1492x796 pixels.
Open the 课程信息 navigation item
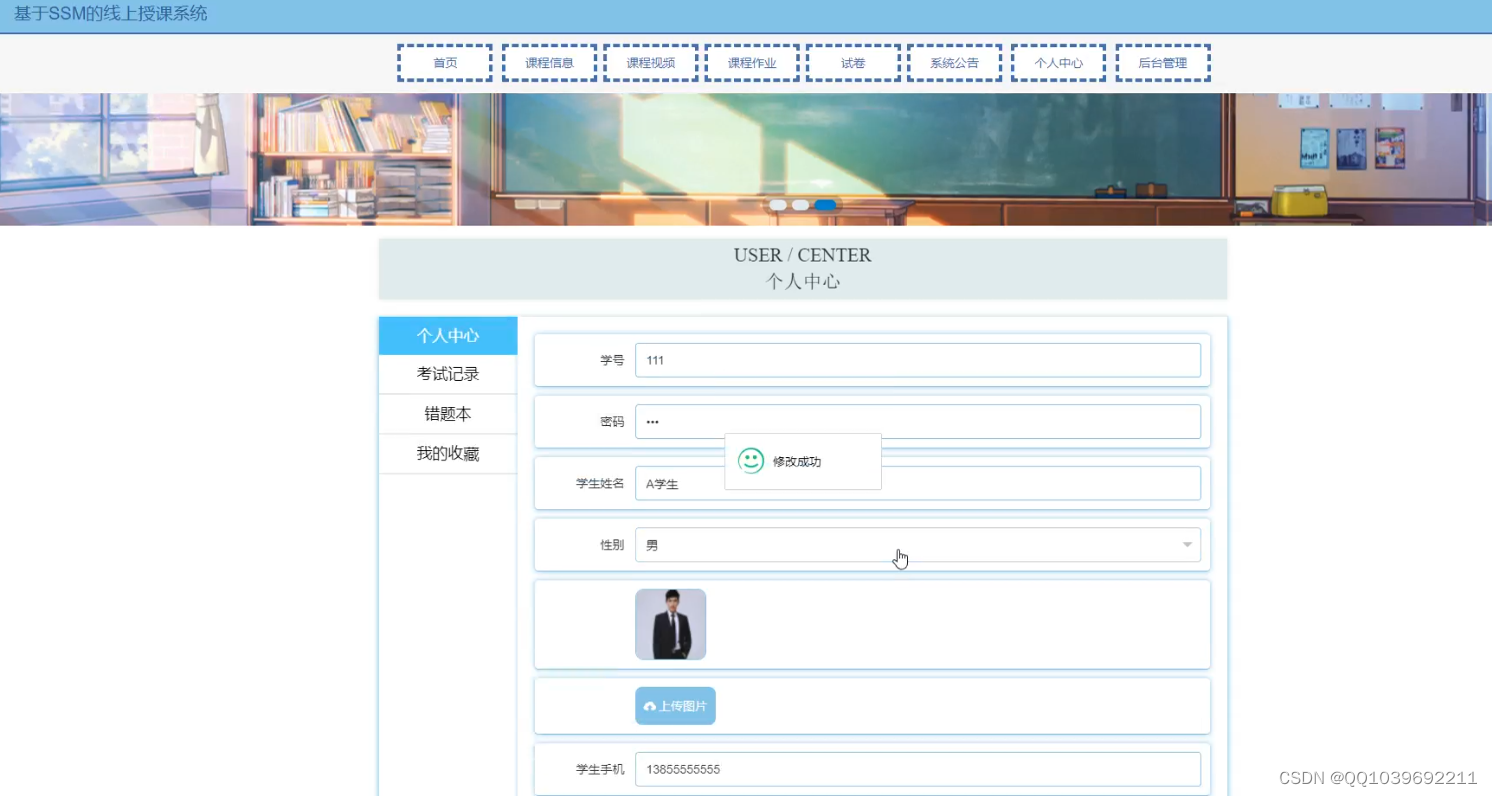[550, 63]
